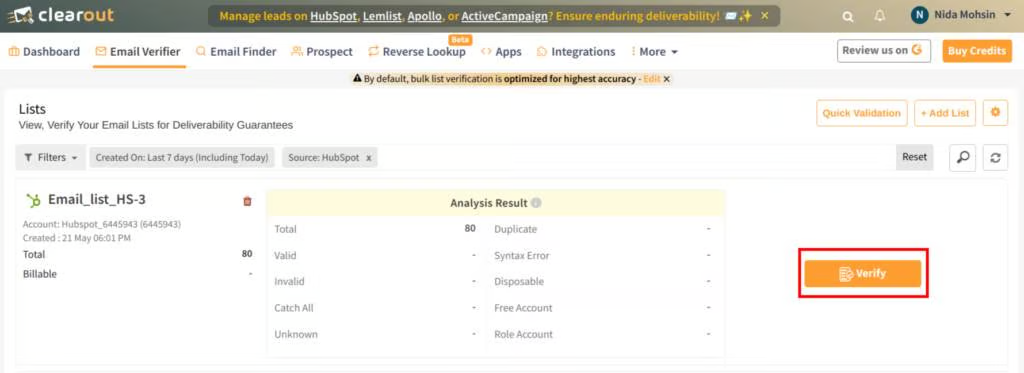Click the Billable row label
This screenshot has width=1024, height=373.
[x=40, y=274]
